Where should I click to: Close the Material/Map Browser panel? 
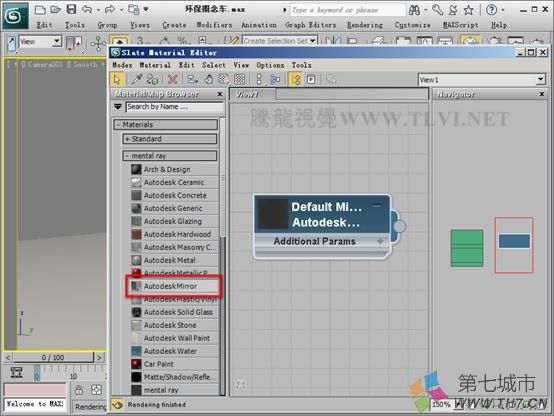tap(220, 94)
